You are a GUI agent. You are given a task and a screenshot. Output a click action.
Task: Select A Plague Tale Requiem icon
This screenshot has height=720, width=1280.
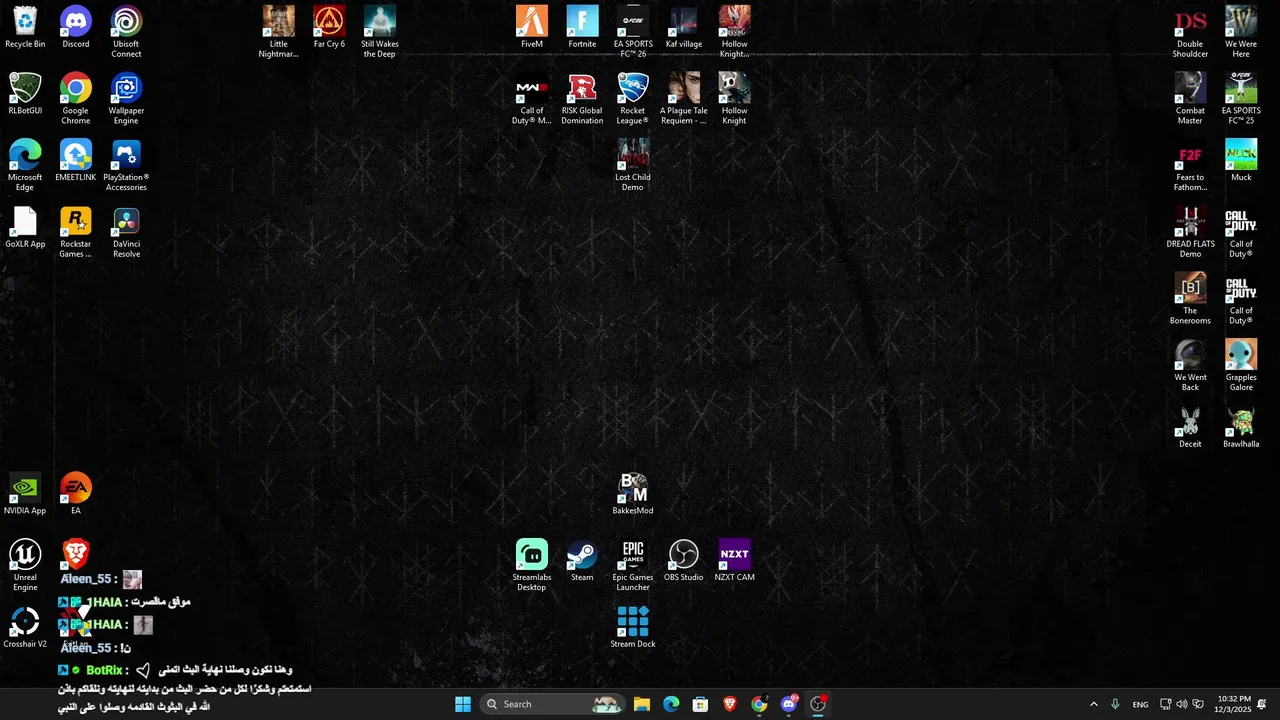tap(684, 99)
